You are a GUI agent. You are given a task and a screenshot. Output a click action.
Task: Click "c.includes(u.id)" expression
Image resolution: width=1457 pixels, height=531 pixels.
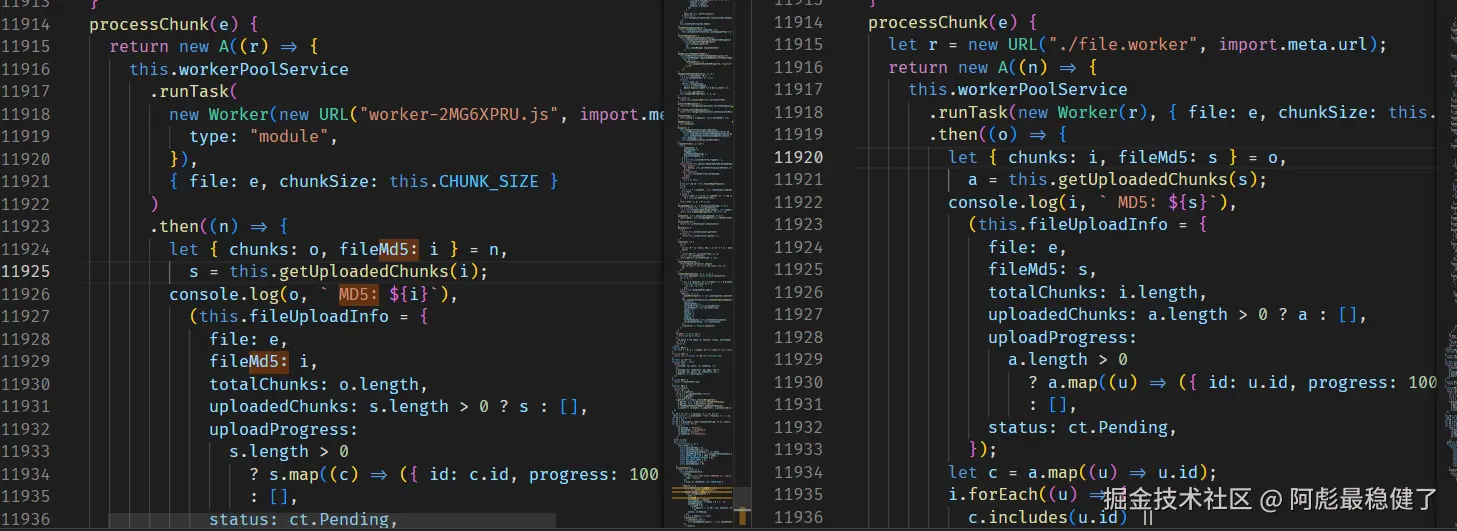click(1048, 517)
